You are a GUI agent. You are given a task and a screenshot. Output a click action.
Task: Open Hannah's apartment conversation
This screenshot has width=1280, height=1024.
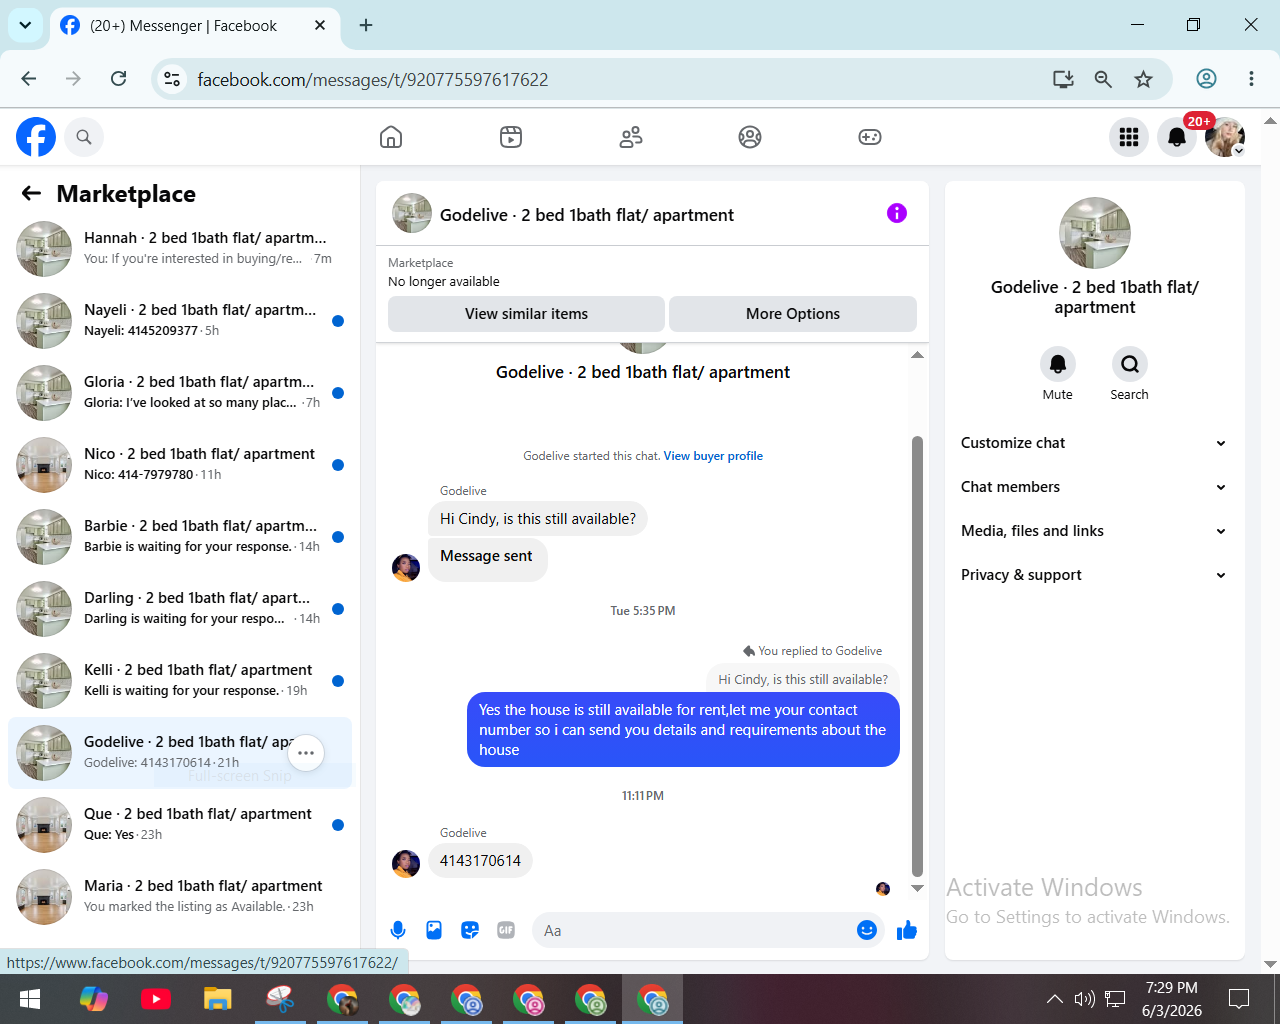pos(180,249)
